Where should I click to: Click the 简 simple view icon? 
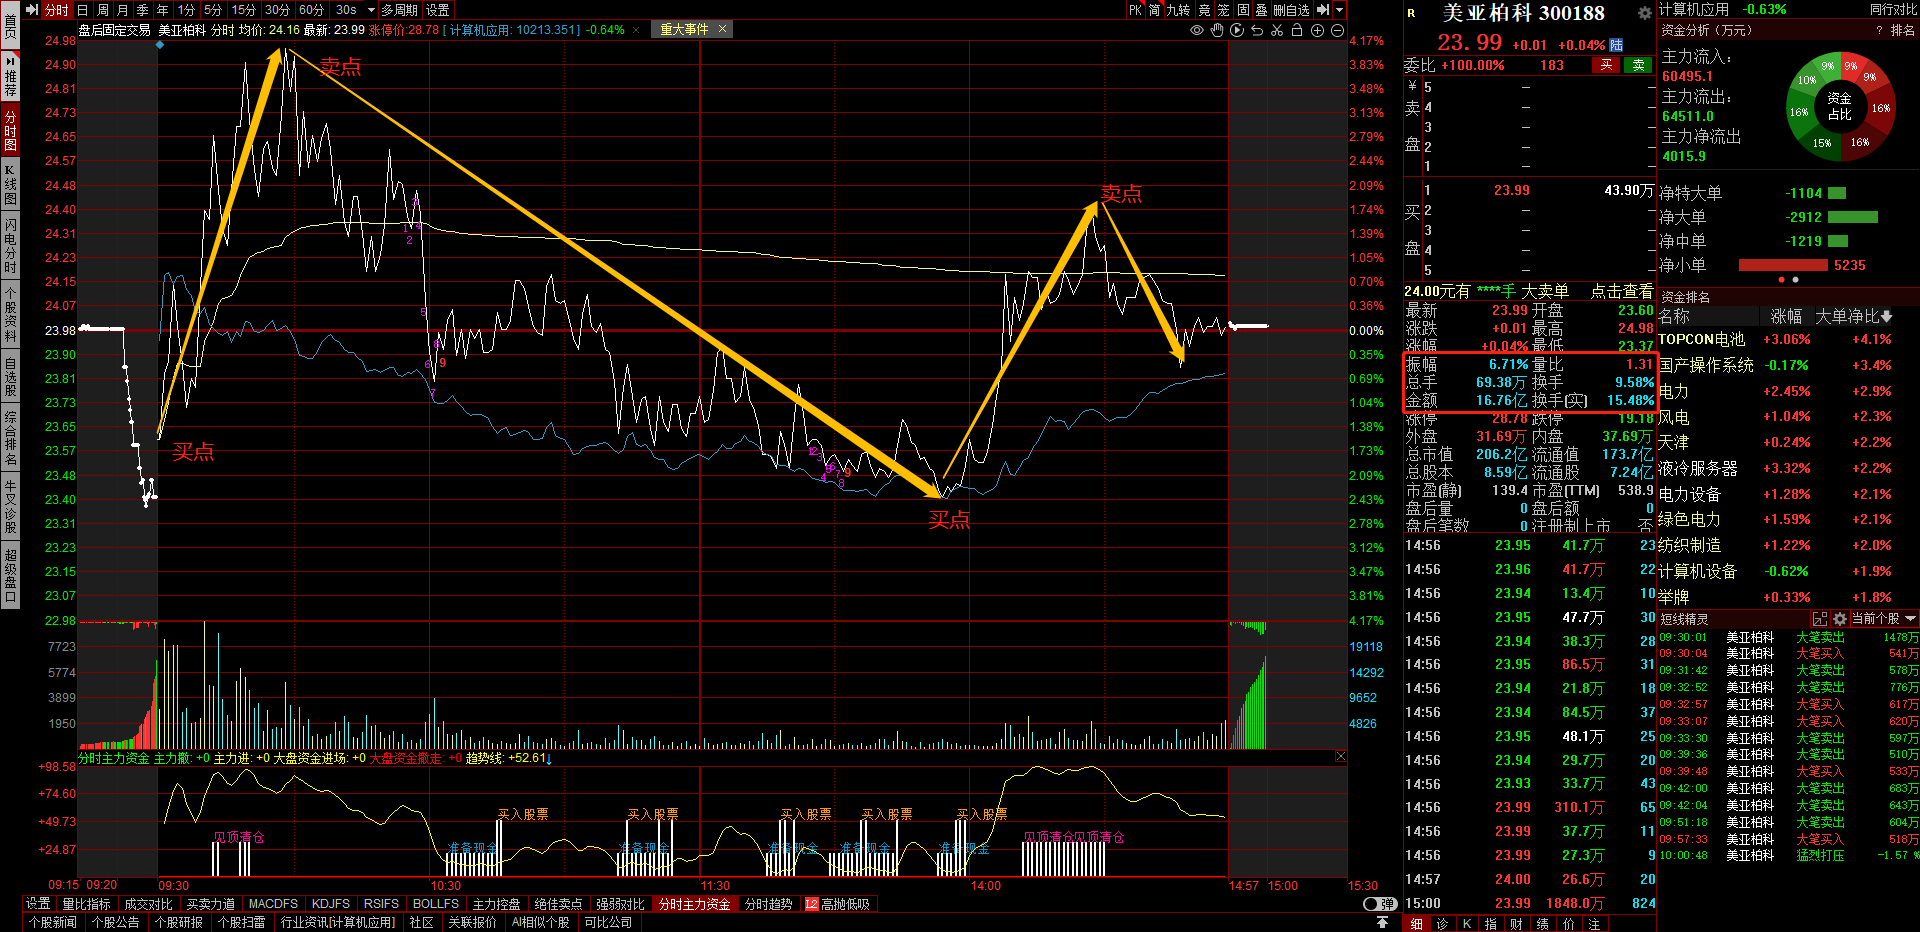[x=1155, y=10]
